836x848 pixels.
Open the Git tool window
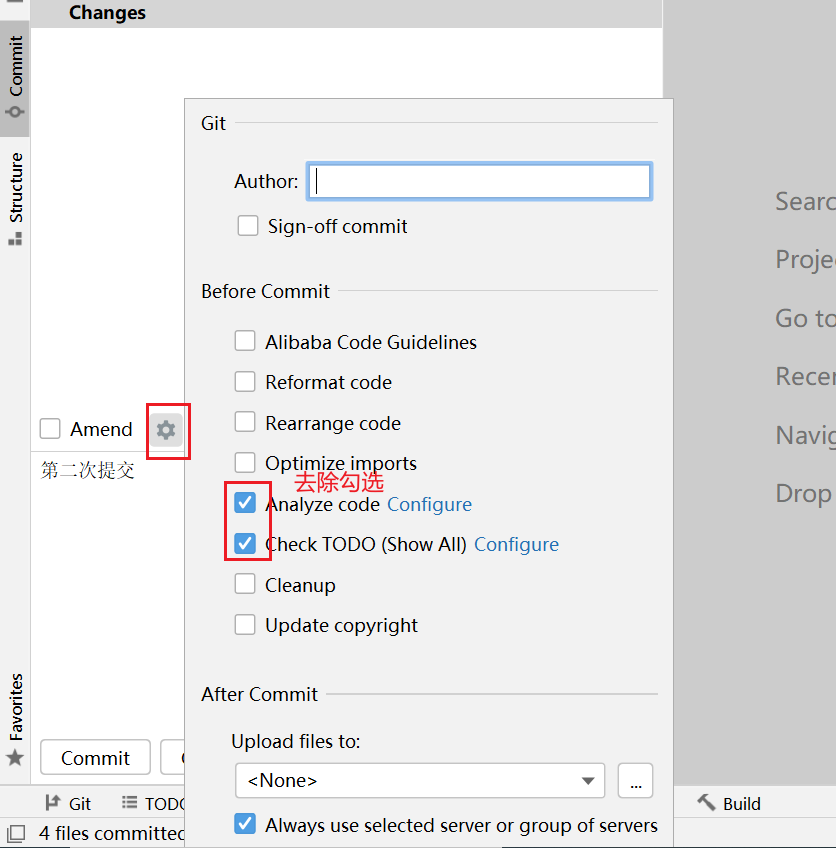(x=68, y=803)
